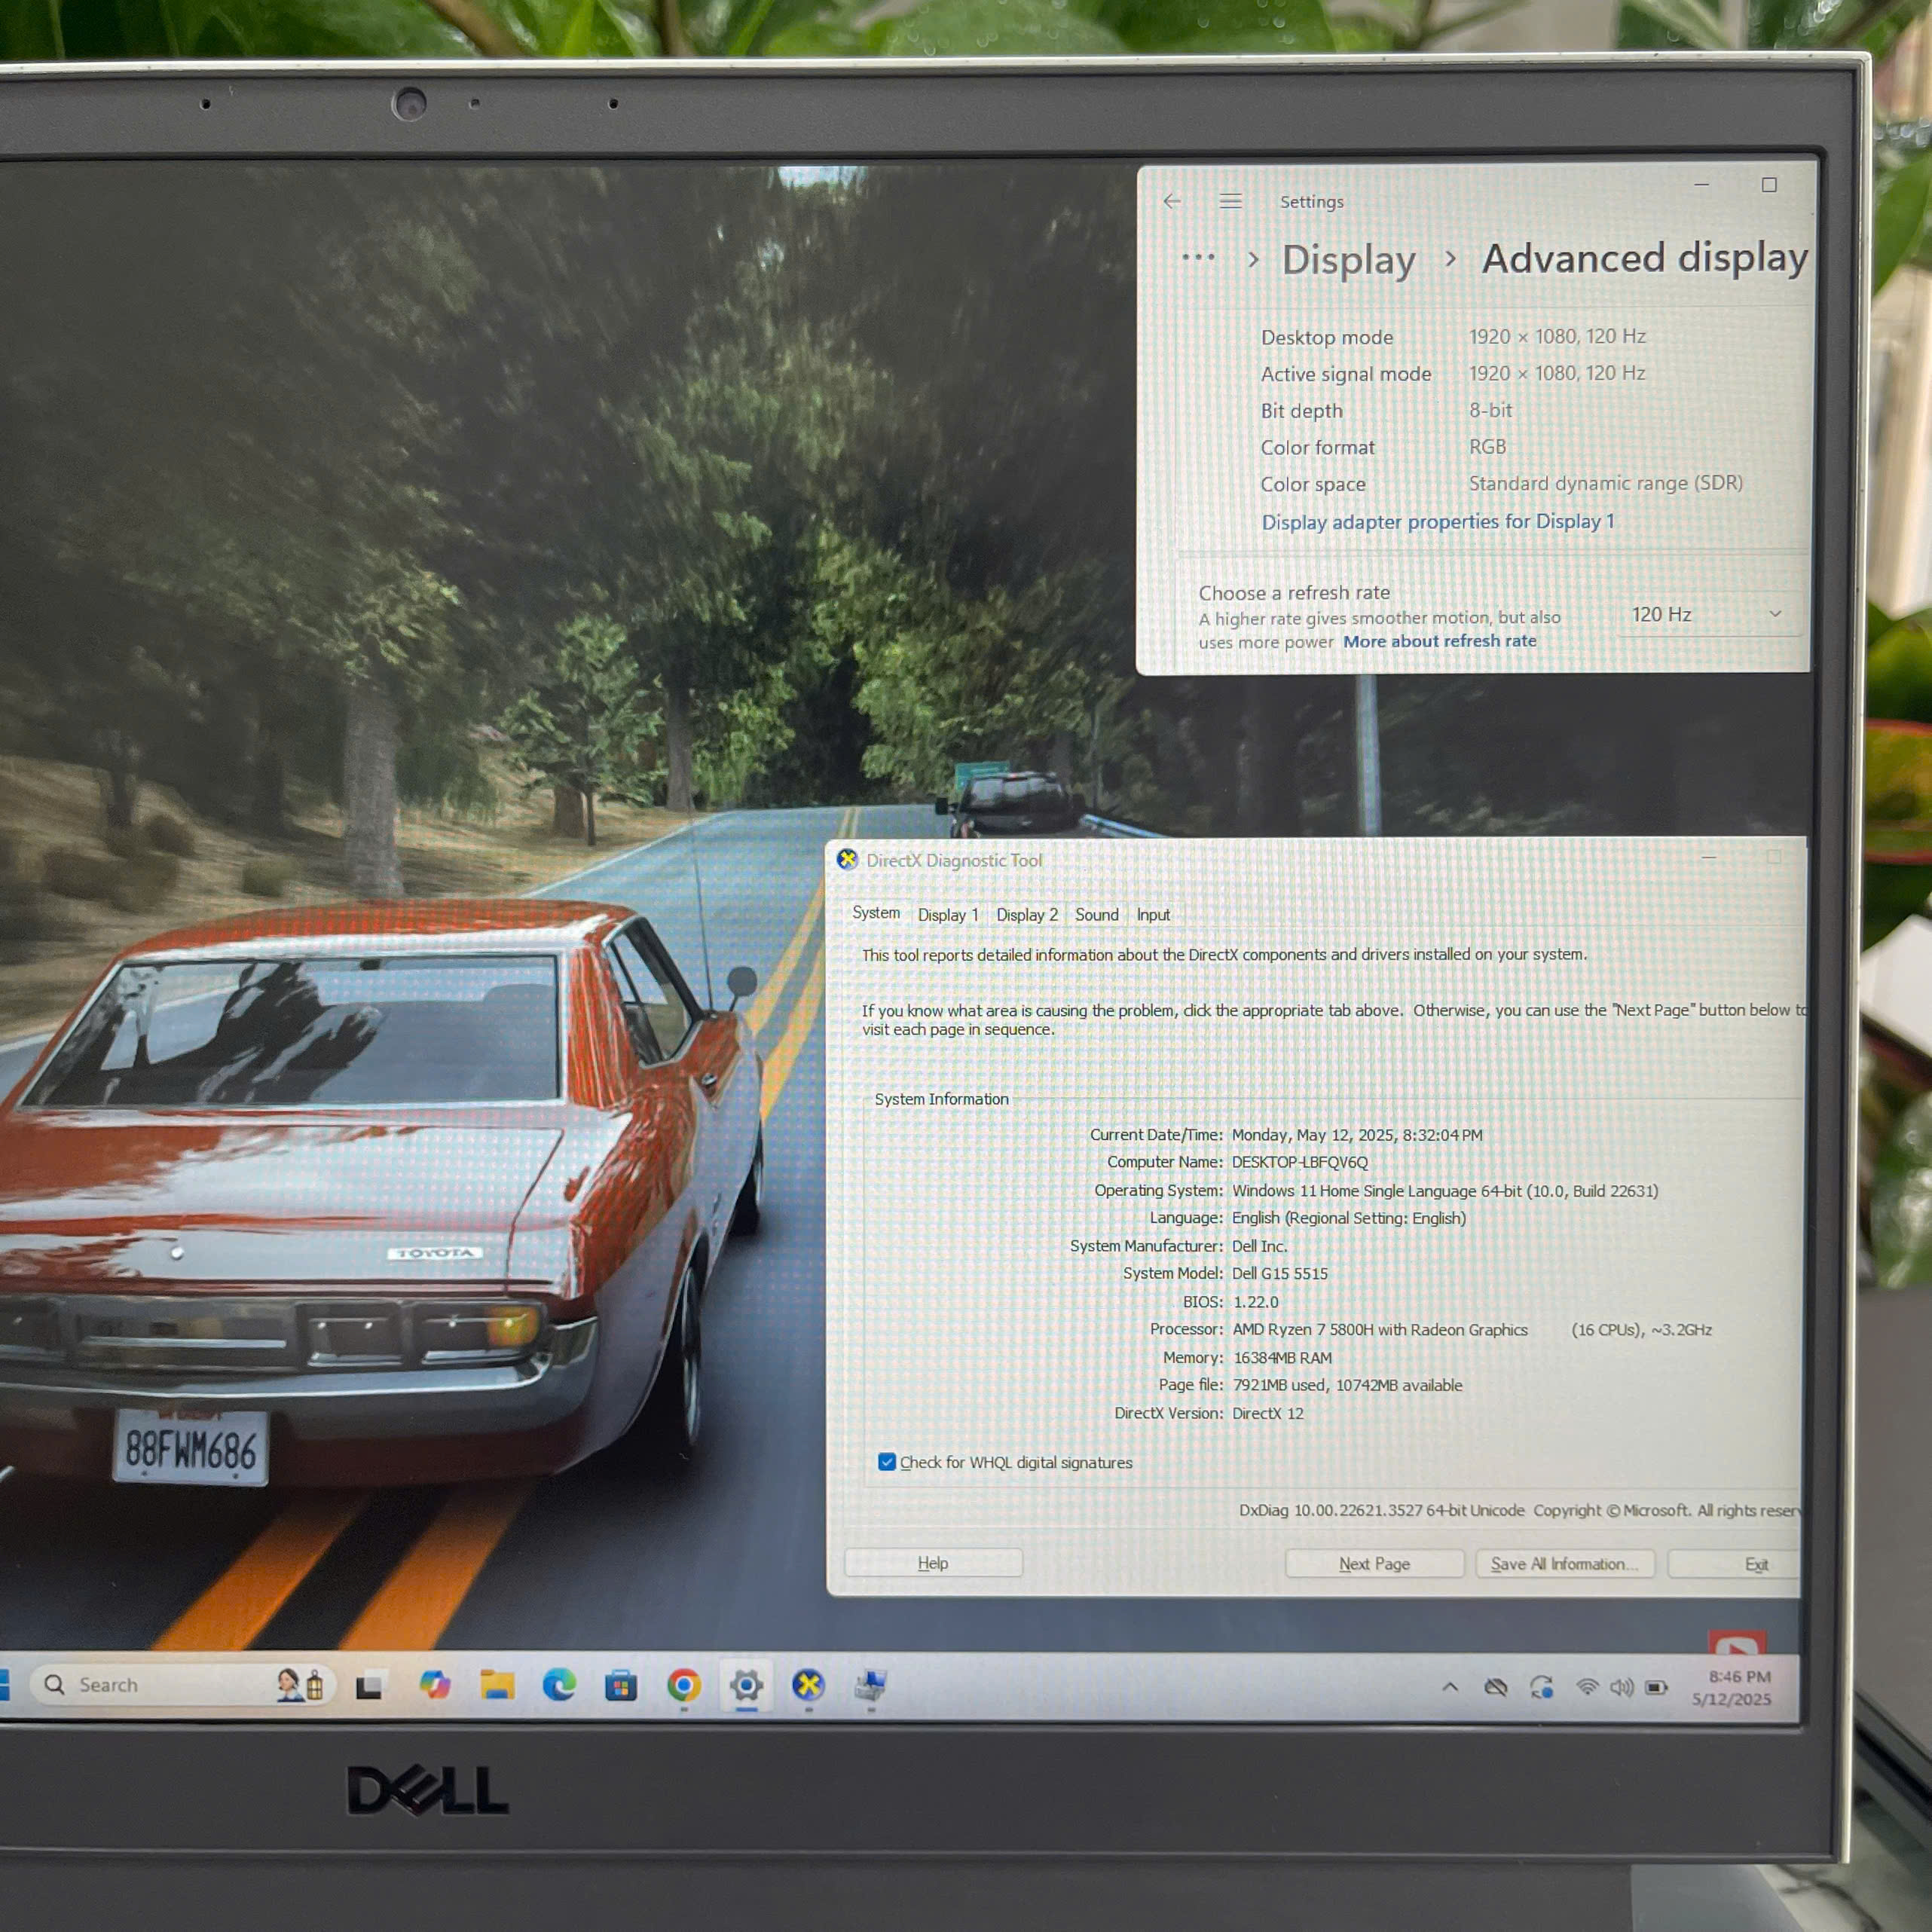Open Copilot from the taskbar
1932x1932 pixels.
[434, 1685]
